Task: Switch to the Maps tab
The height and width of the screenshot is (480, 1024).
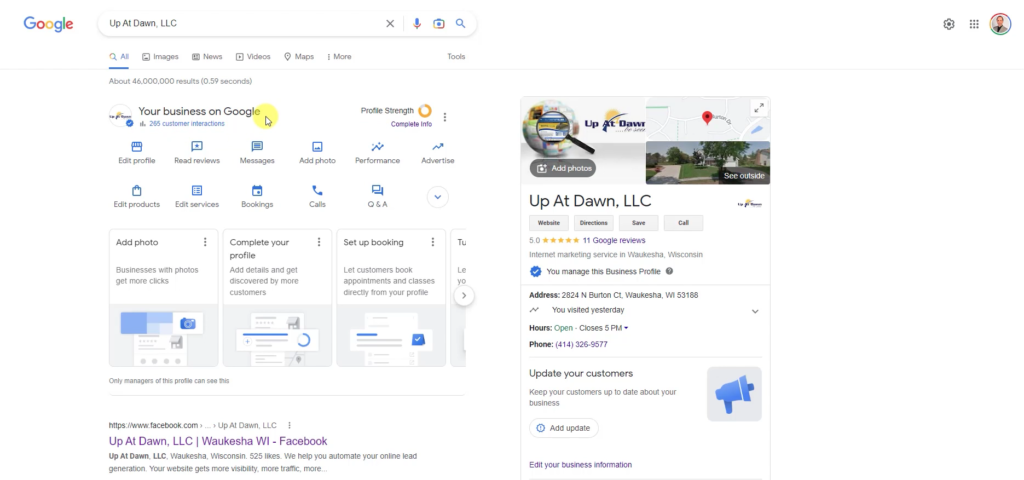Action: coord(298,57)
